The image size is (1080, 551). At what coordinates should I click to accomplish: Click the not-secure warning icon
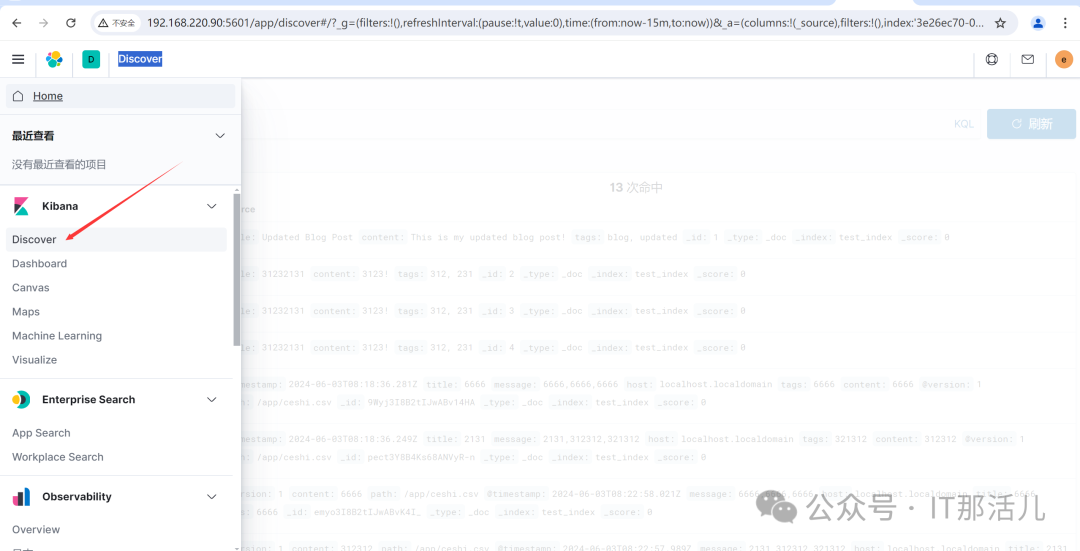(103, 23)
